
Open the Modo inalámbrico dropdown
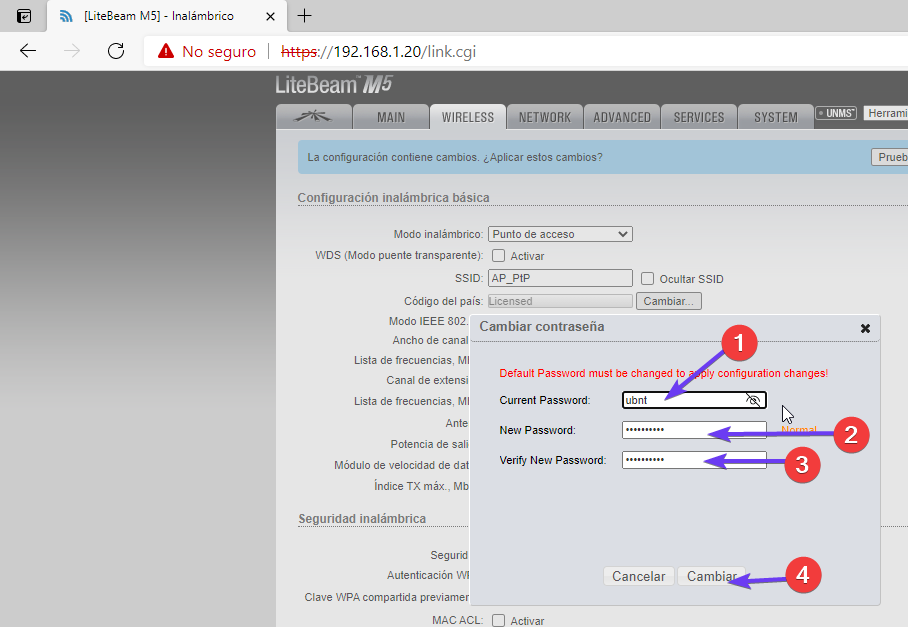560,234
